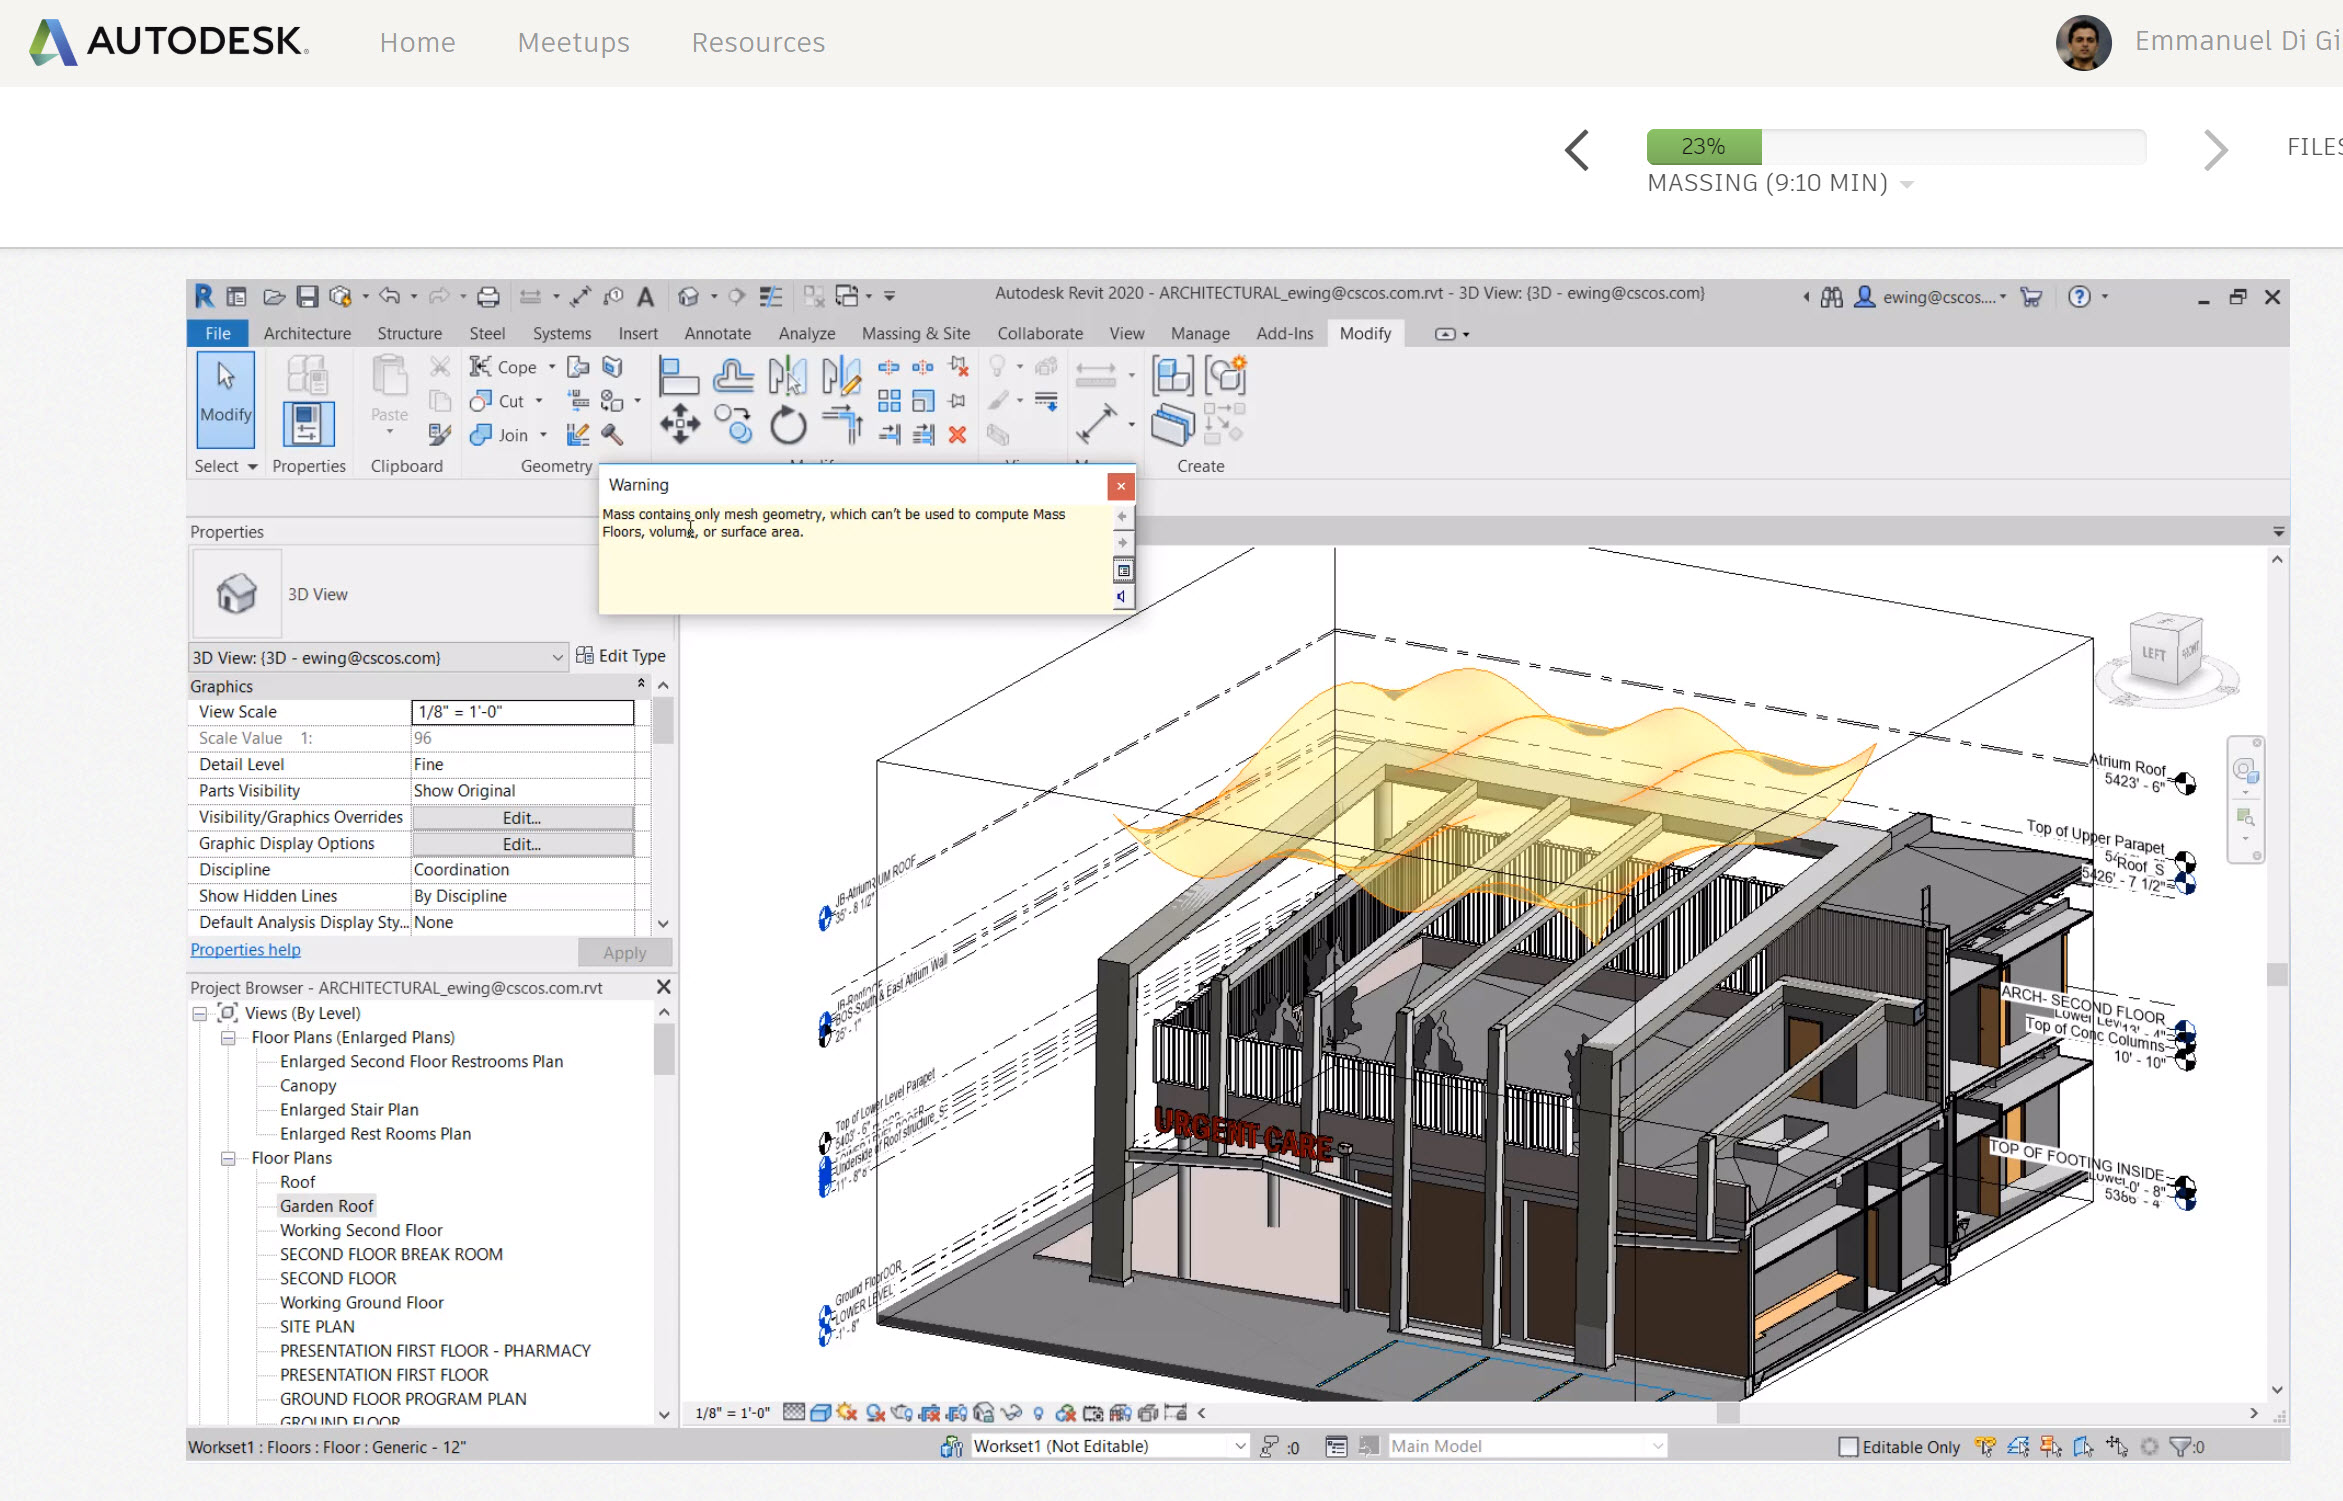Switch to the Architecture ribbon tab
This screenshot has height=1501, width=2343.
pos(307,333)
